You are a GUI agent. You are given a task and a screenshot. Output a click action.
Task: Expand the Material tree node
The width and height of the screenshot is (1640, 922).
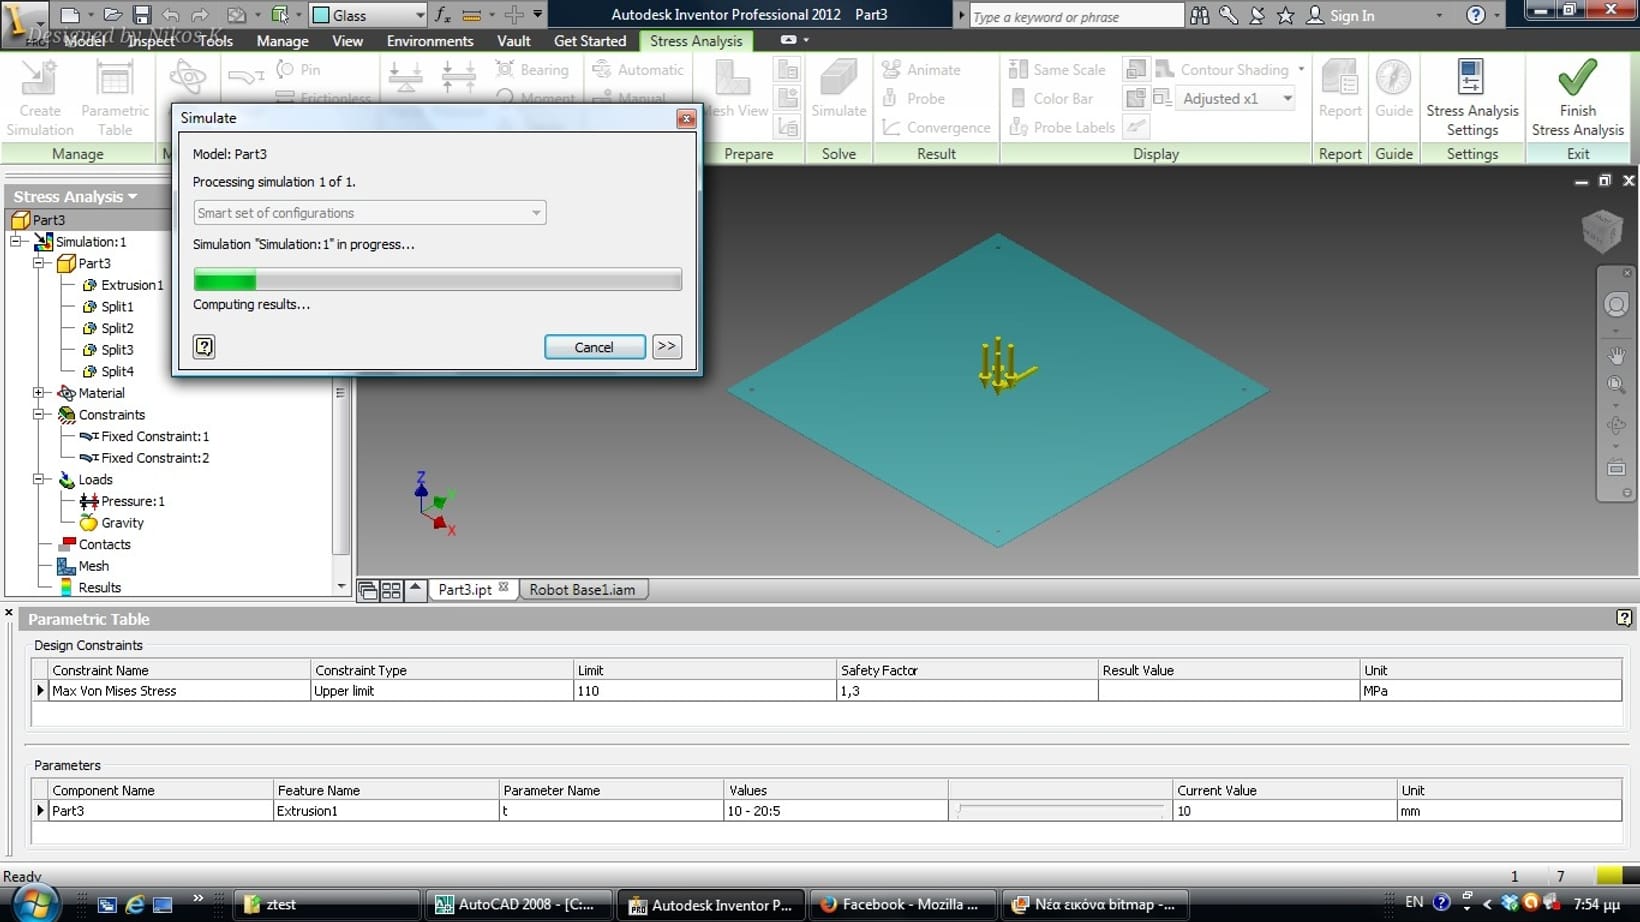coord(39,393)
